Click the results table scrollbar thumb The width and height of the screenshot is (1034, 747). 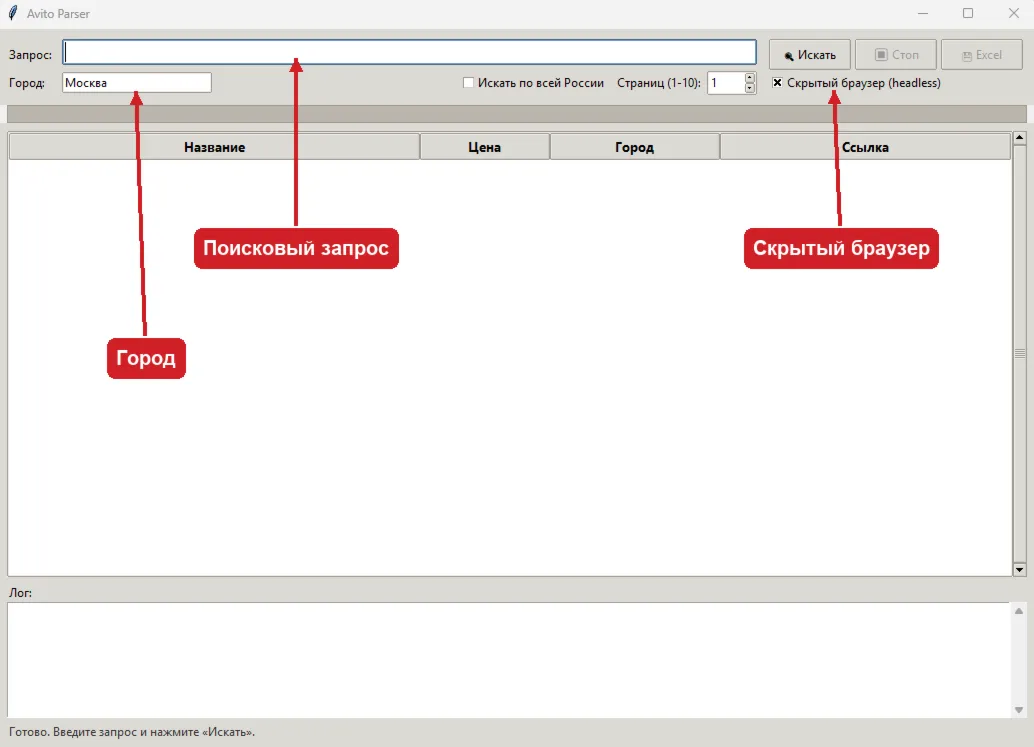(x=1019, y=353)
